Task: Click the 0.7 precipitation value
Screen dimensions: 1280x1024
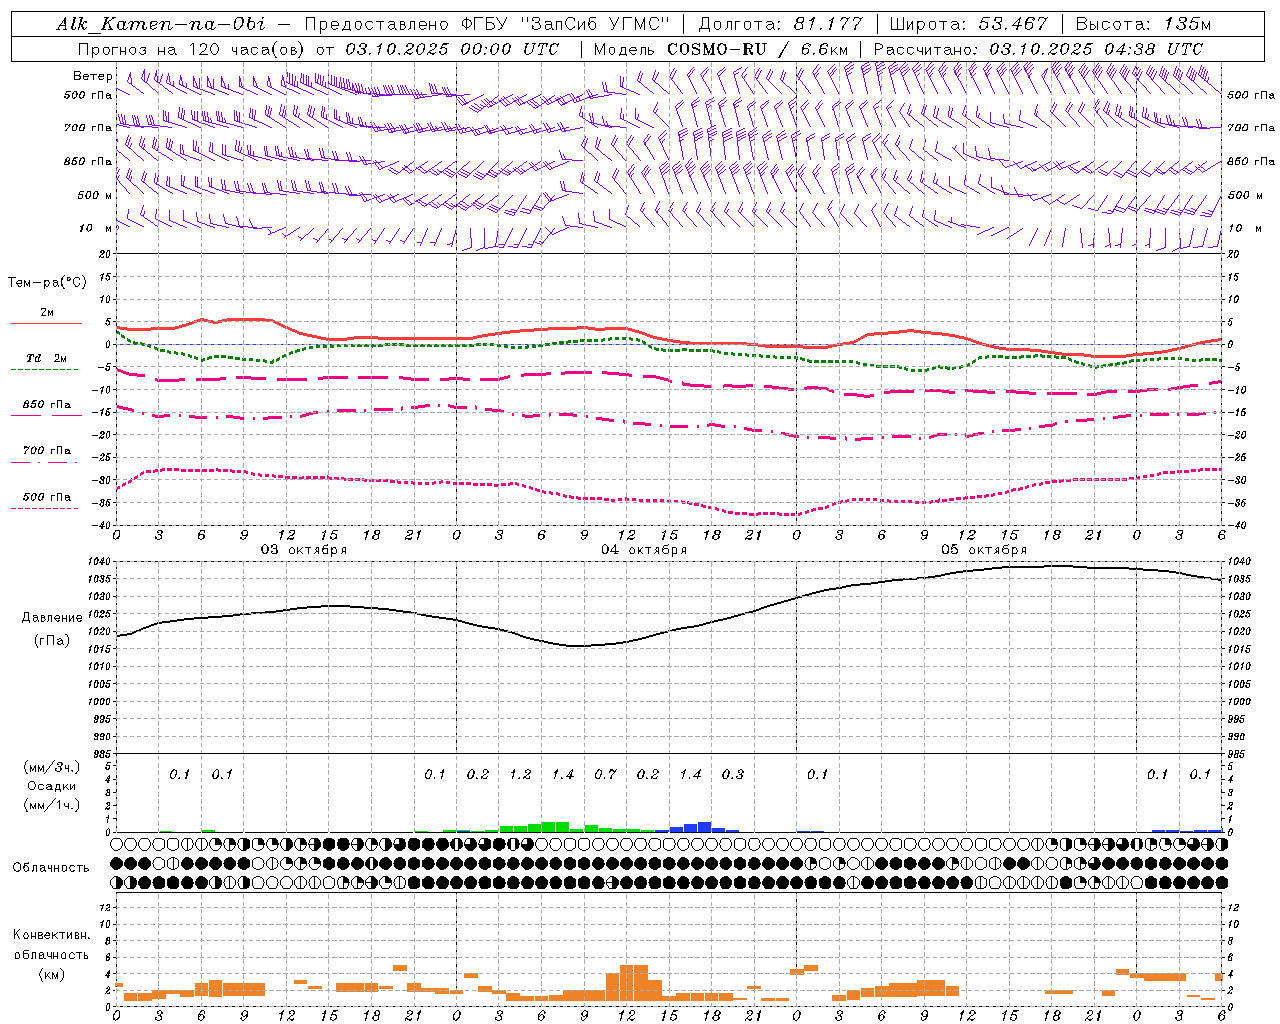Action: point(605,774)
